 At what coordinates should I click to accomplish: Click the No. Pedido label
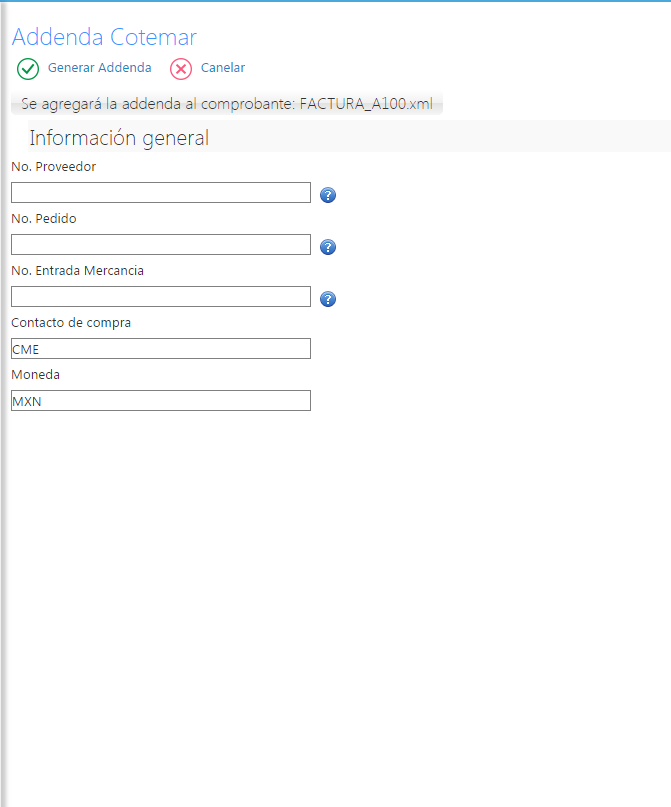click(44, 219)
